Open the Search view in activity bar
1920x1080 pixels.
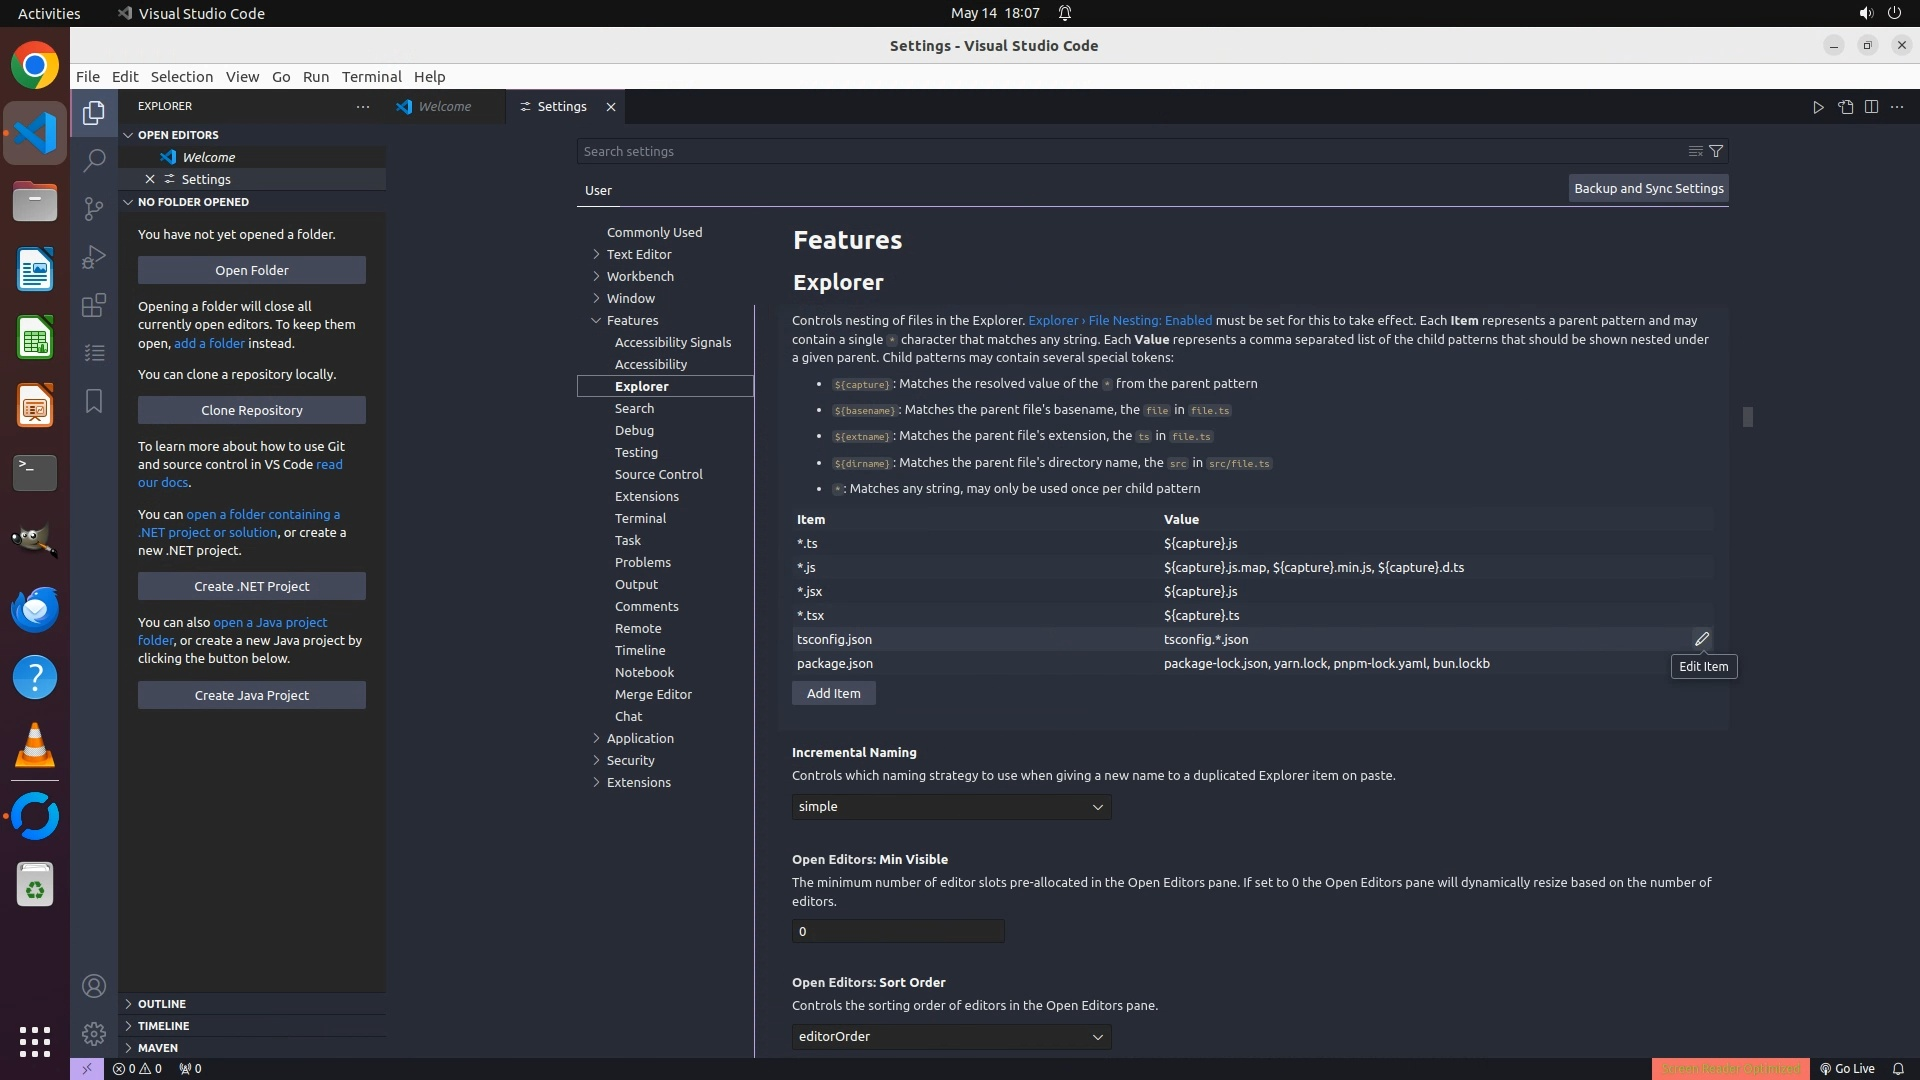pos(94,160)
